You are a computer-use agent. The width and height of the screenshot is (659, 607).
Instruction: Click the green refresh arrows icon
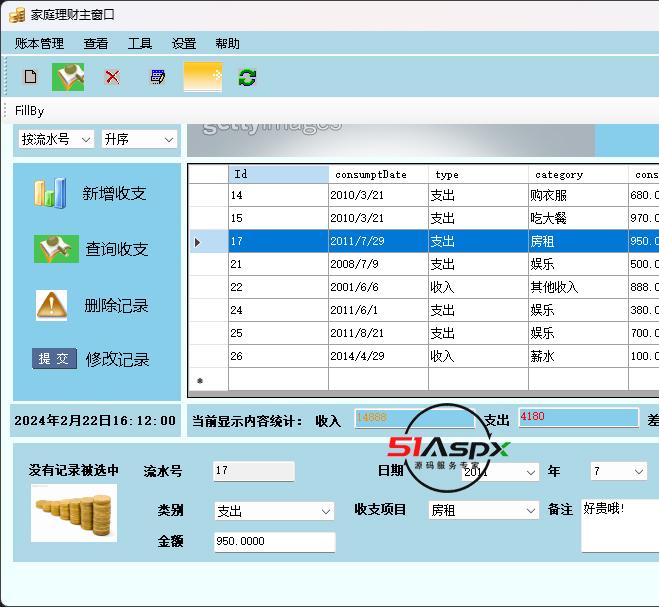[247, 77]
